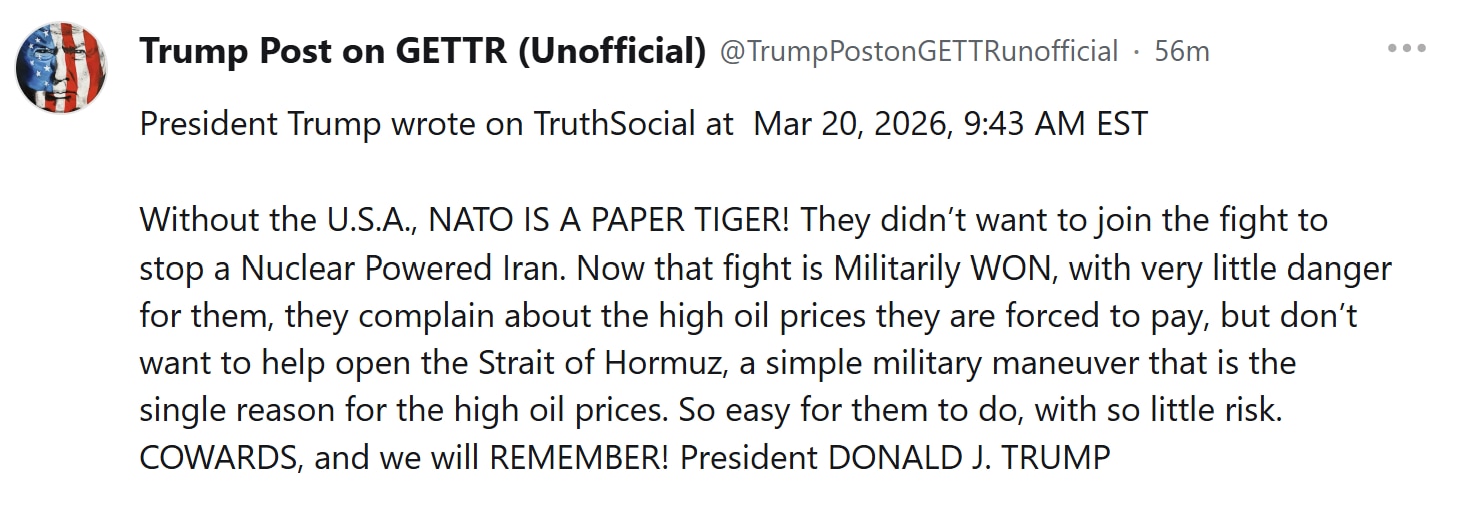Image resolution: width=1471 pixels, height=531 pixels.
Task: Click the word COWARDS in the post
Action: 220,457
